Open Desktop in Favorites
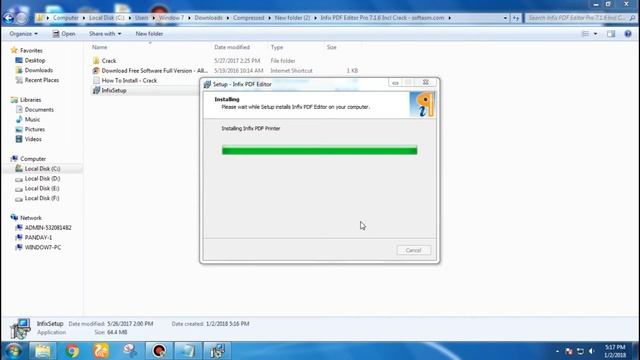 pos(35,60)
